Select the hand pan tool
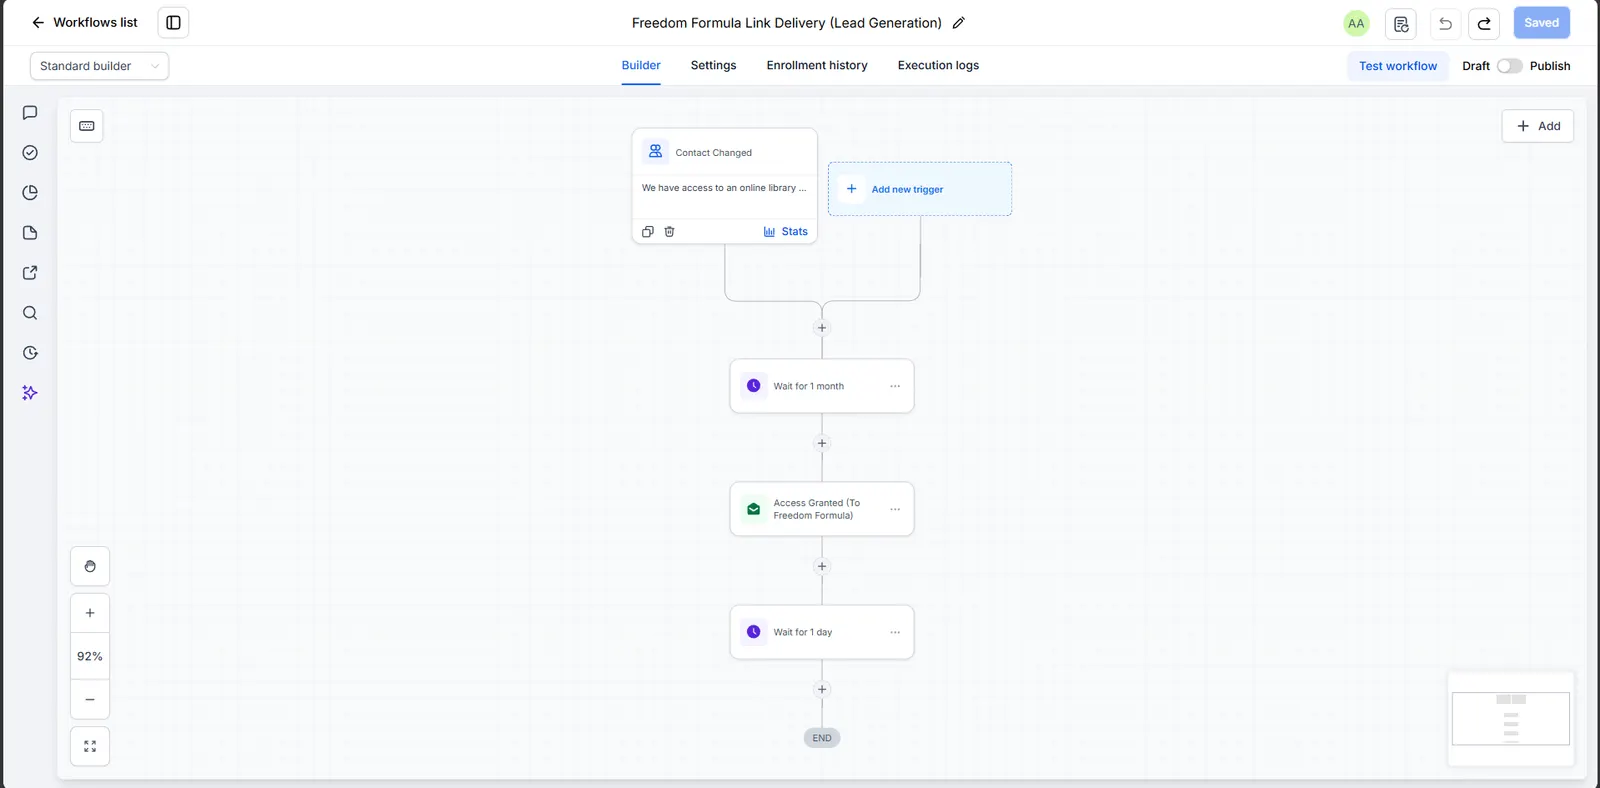Viewport: 1600px width, 788px height. click(x=90, y=566)
